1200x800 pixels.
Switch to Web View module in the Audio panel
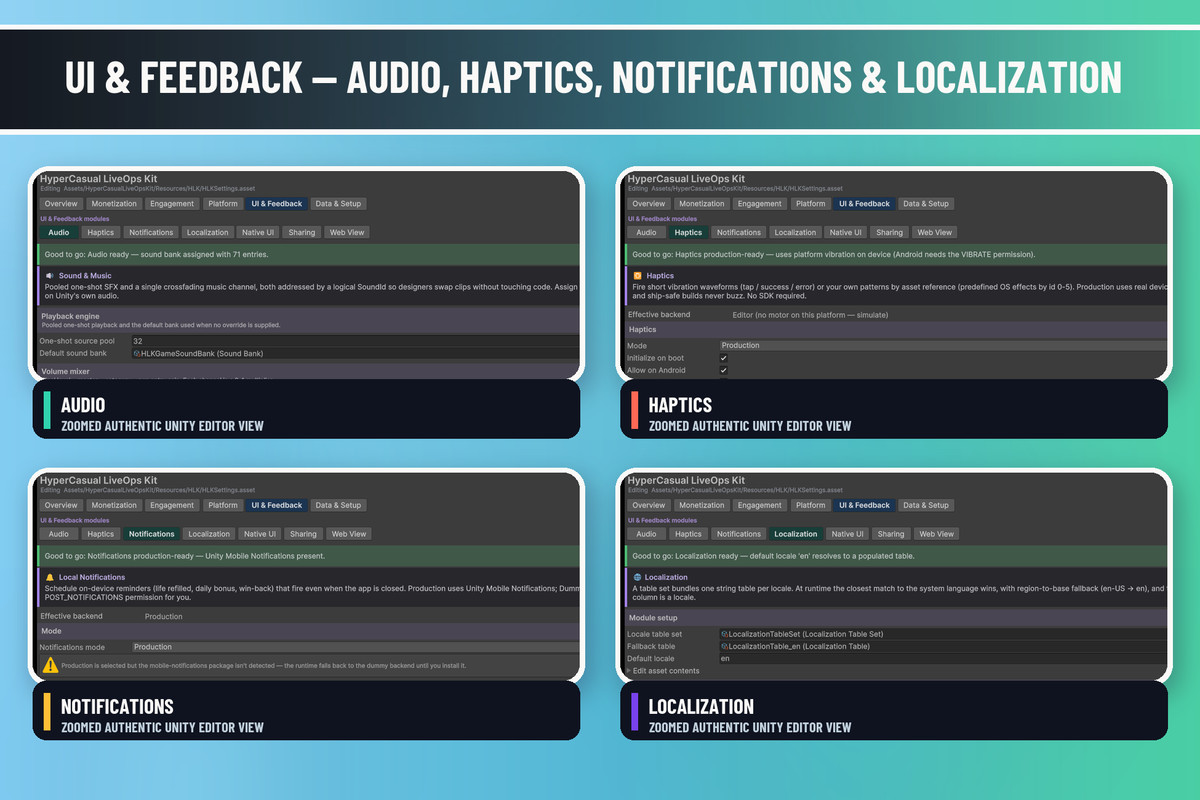point(348,232)
